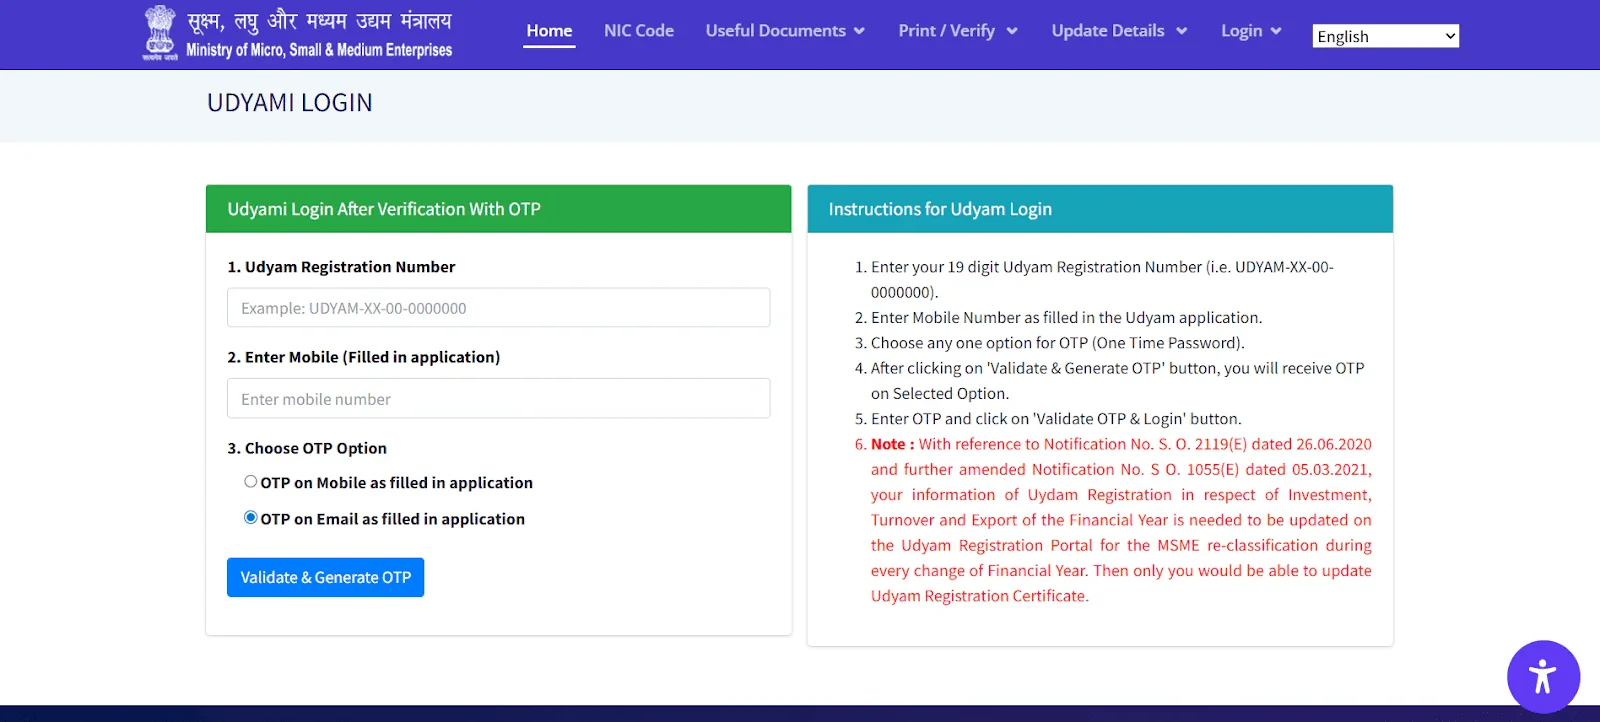Image resolution: width=1600 pixels, height=722 pixels.
Task: Select OTP on Email radio option
Action: 251,517
